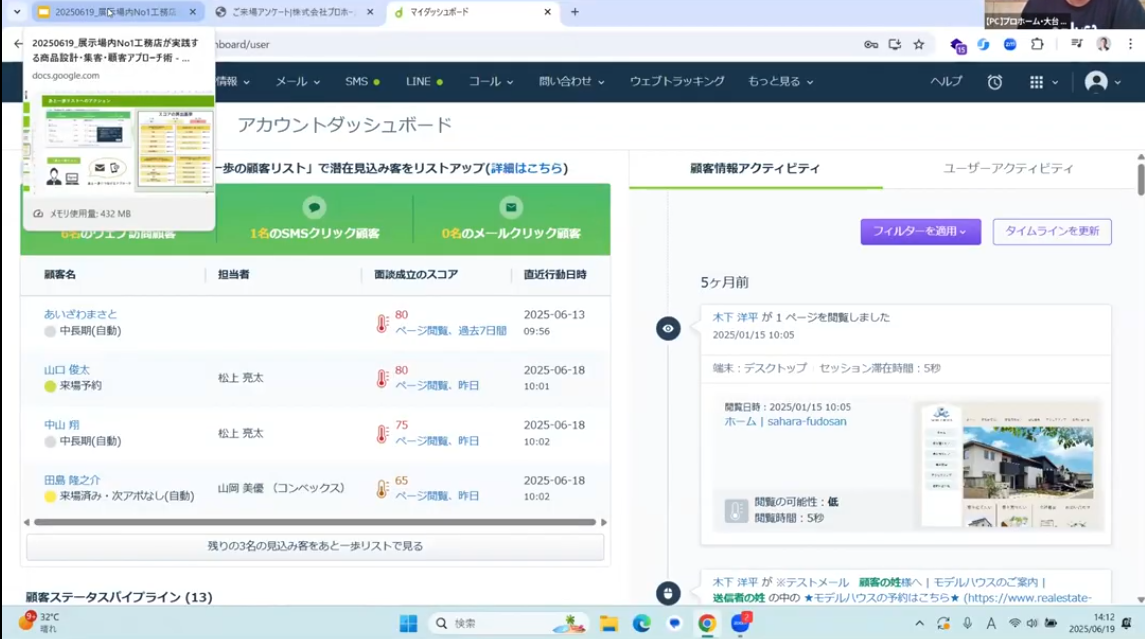
Task: Open 詳細はこちら link
Action: tap(526, 169)
